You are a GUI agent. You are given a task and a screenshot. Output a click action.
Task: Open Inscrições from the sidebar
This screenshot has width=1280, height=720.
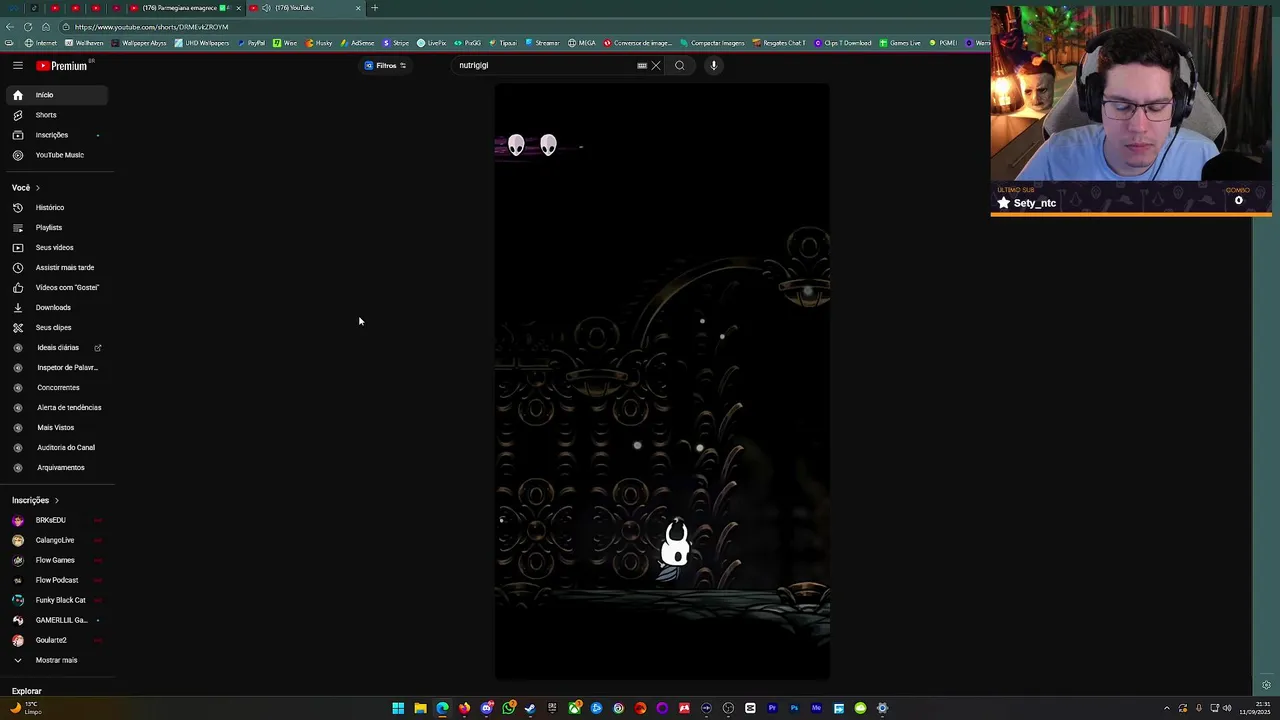coord(55,135)
